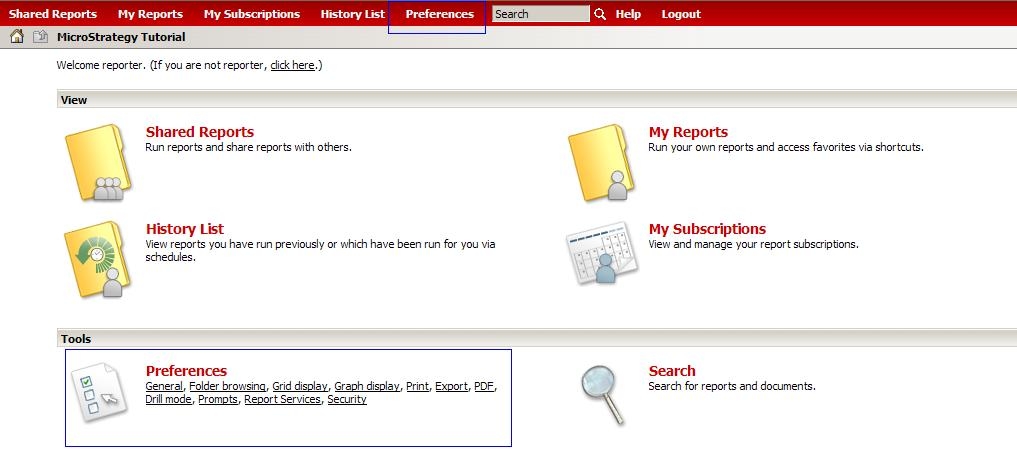Open the History List heading link
This screenshot has width=1017, height=464.
click(x=185, y=229)
